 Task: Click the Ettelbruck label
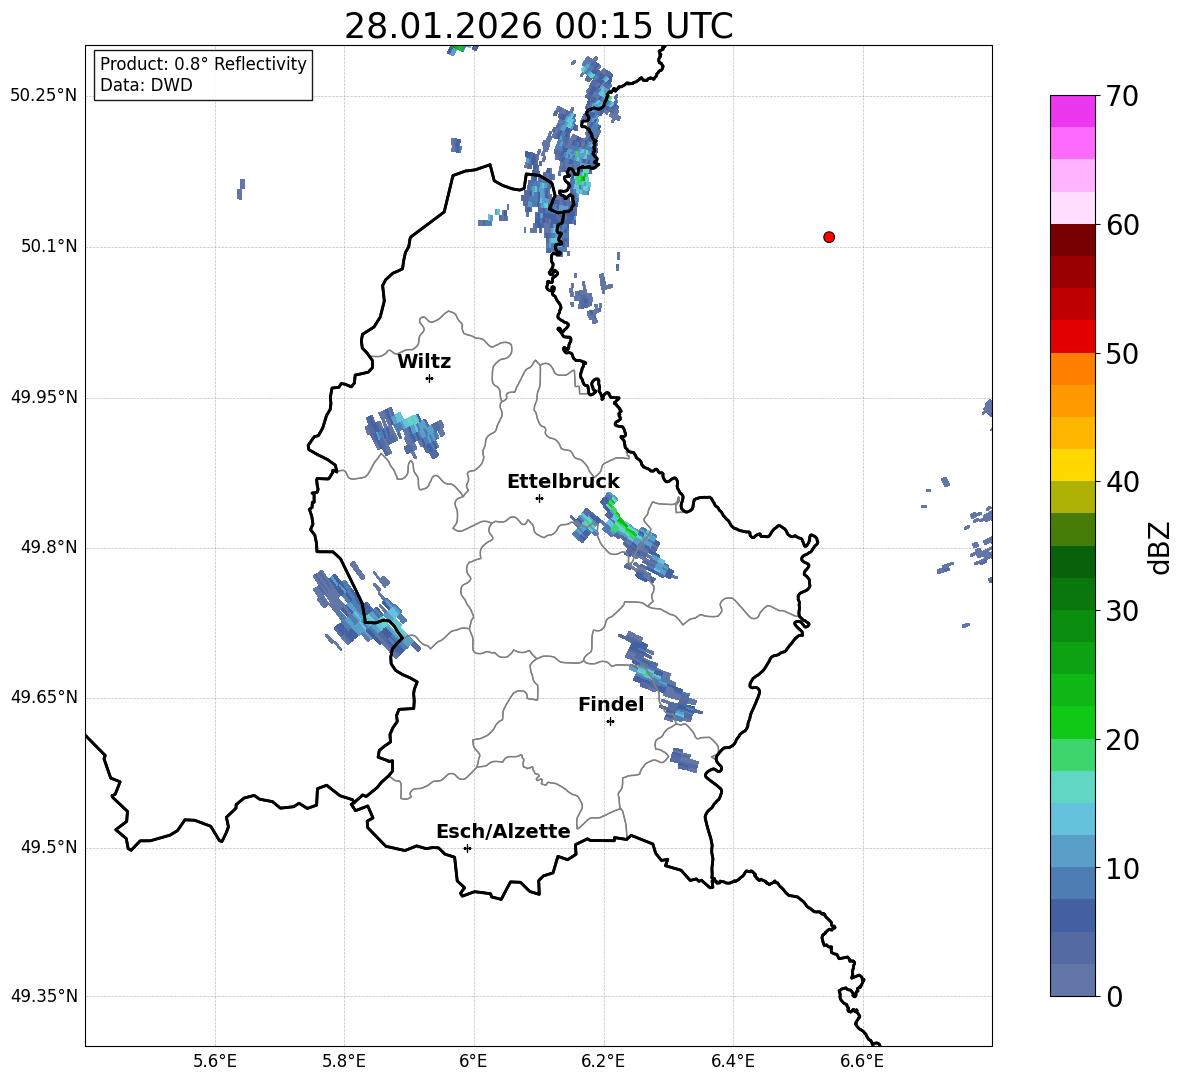point(563,482)
